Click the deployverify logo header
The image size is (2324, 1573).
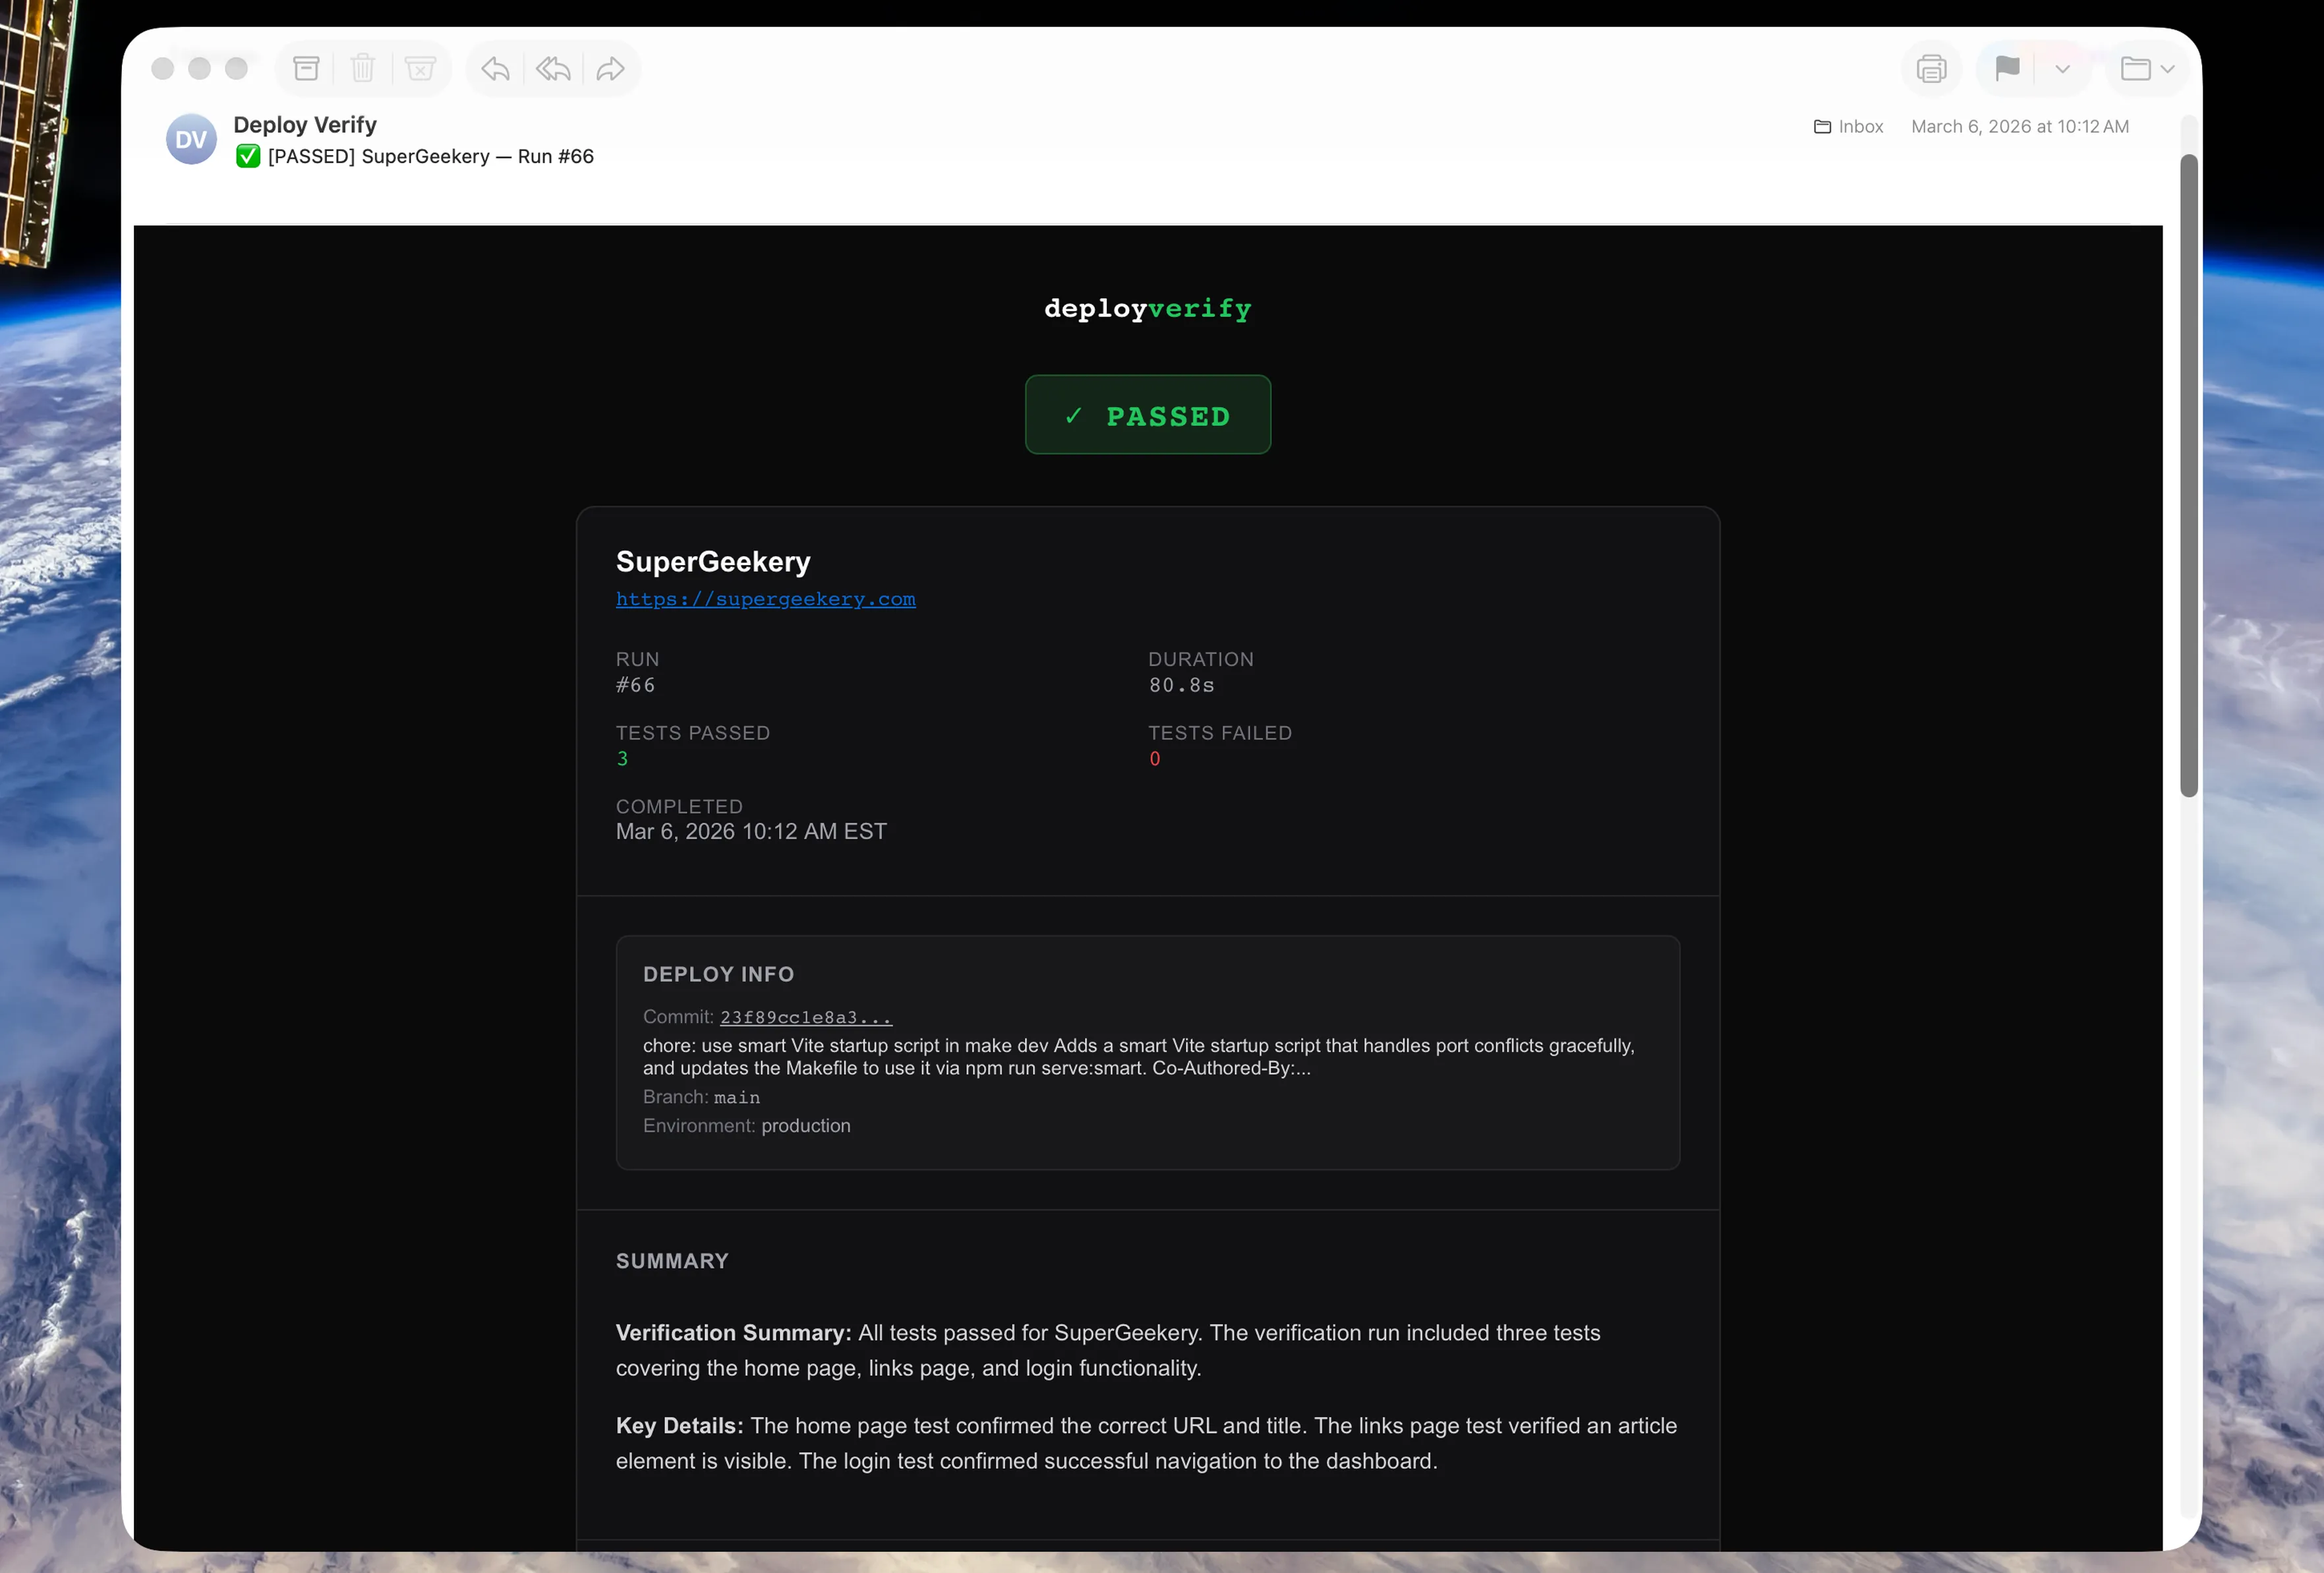point(1147,309)
